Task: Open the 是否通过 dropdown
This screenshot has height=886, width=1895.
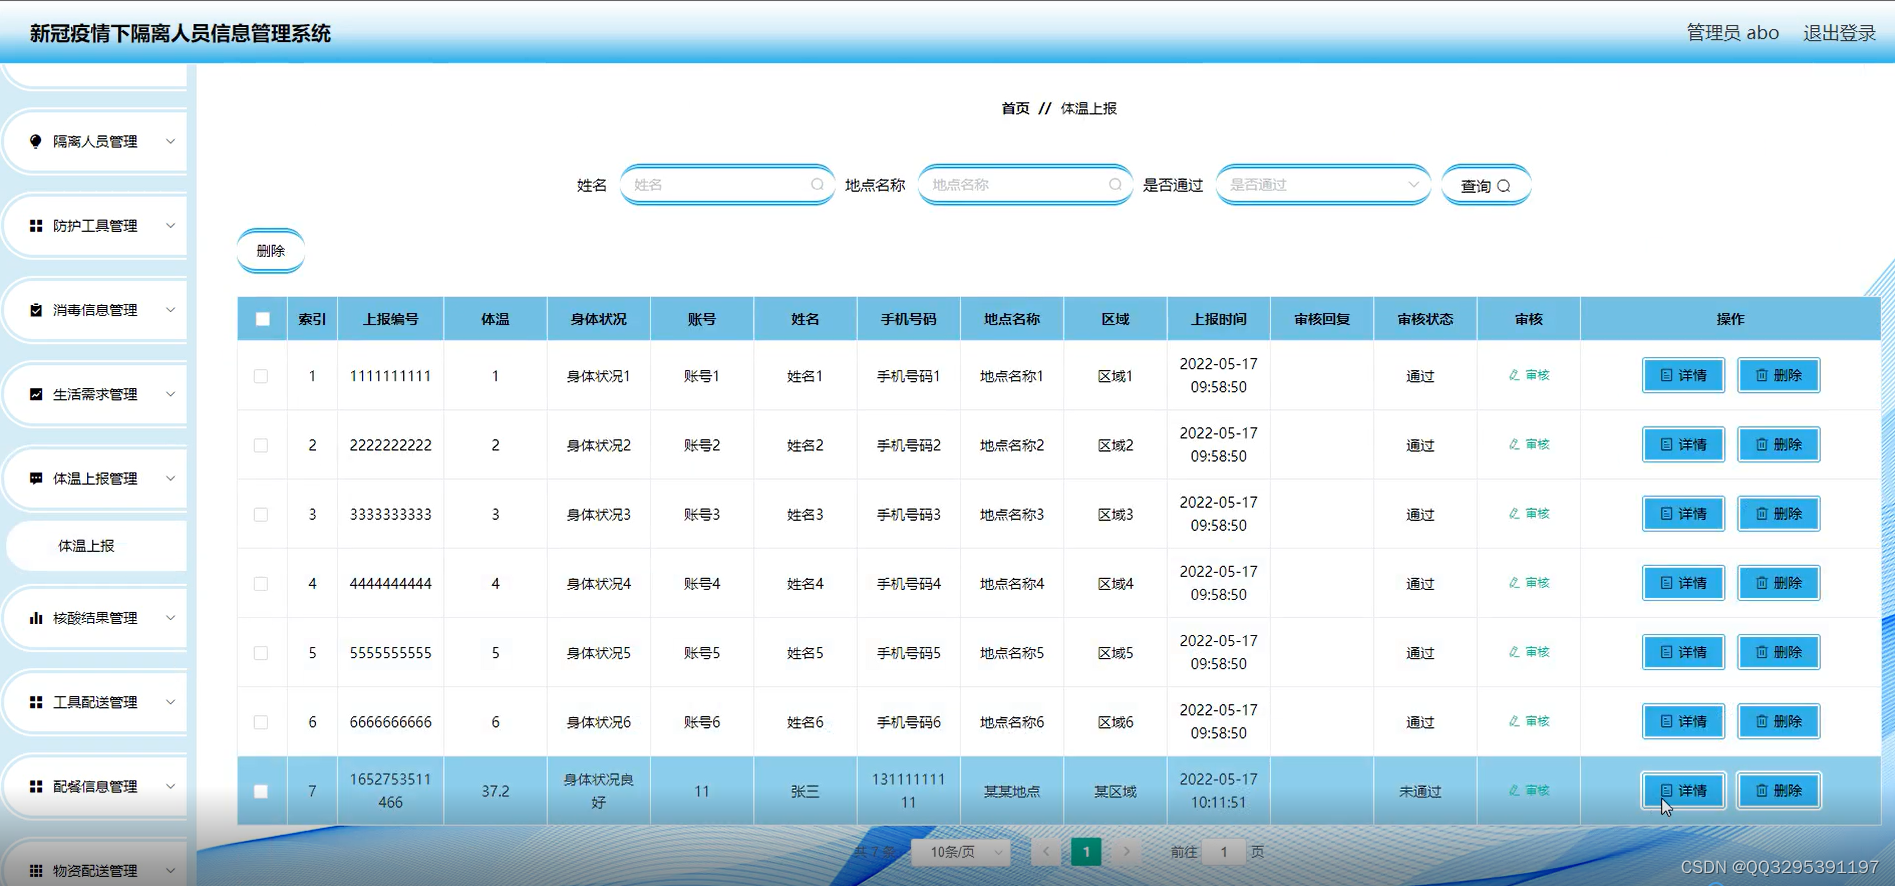Action: pyautogui.click(x=1323, y=185)
